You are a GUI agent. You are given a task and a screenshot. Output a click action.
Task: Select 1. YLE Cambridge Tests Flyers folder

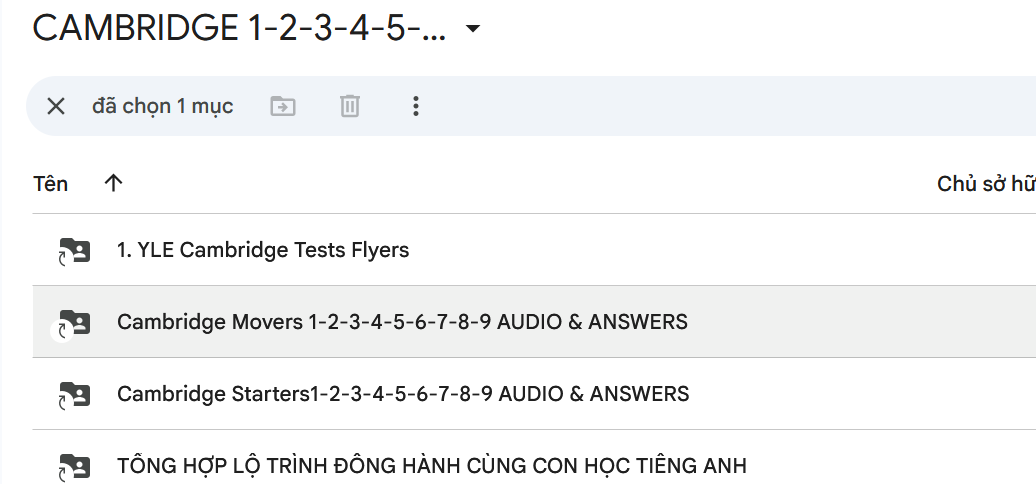point(263,250)
